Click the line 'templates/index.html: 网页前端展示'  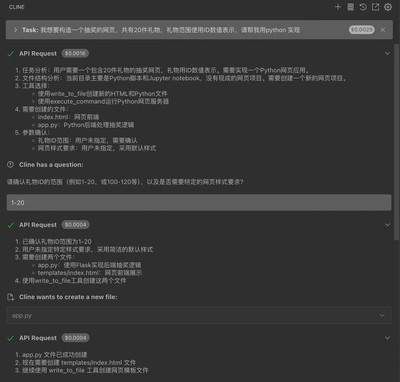point(90,273)
